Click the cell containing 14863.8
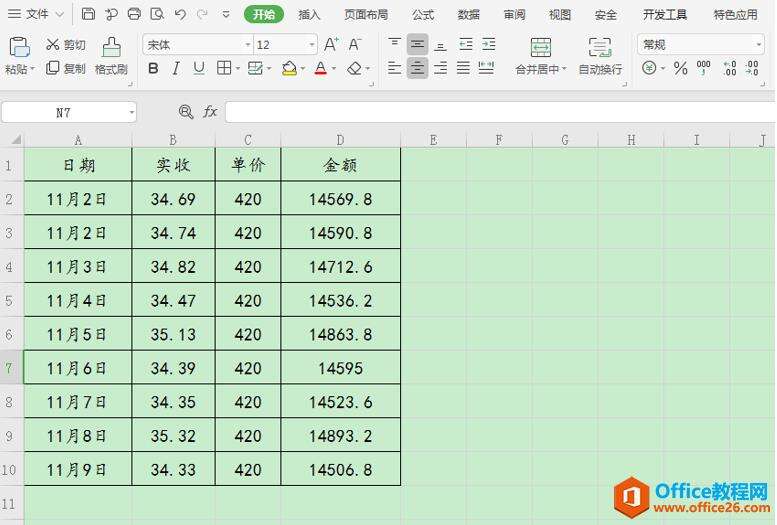Viewport: 777px width, 525px height. pos(340,334)
